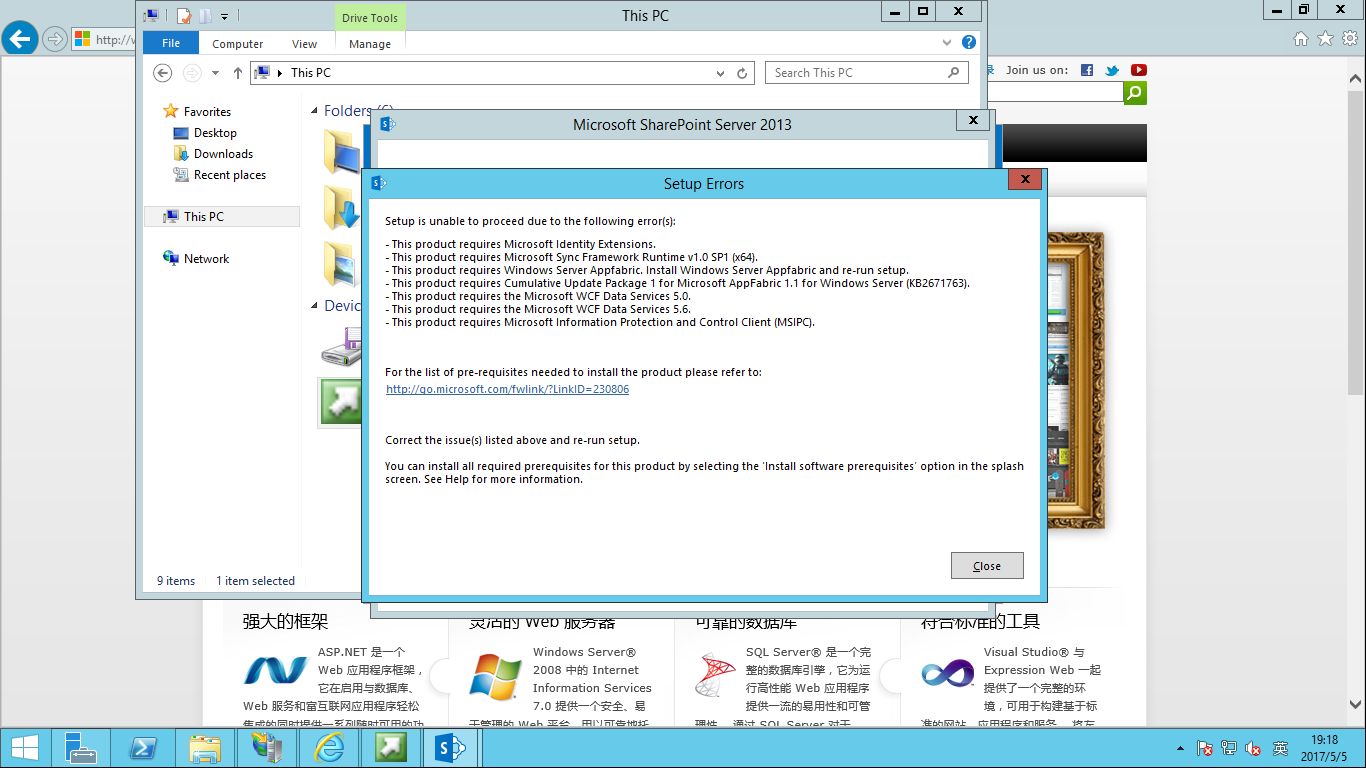Select the Pictures folder icon in Folders list

[343, 264]
